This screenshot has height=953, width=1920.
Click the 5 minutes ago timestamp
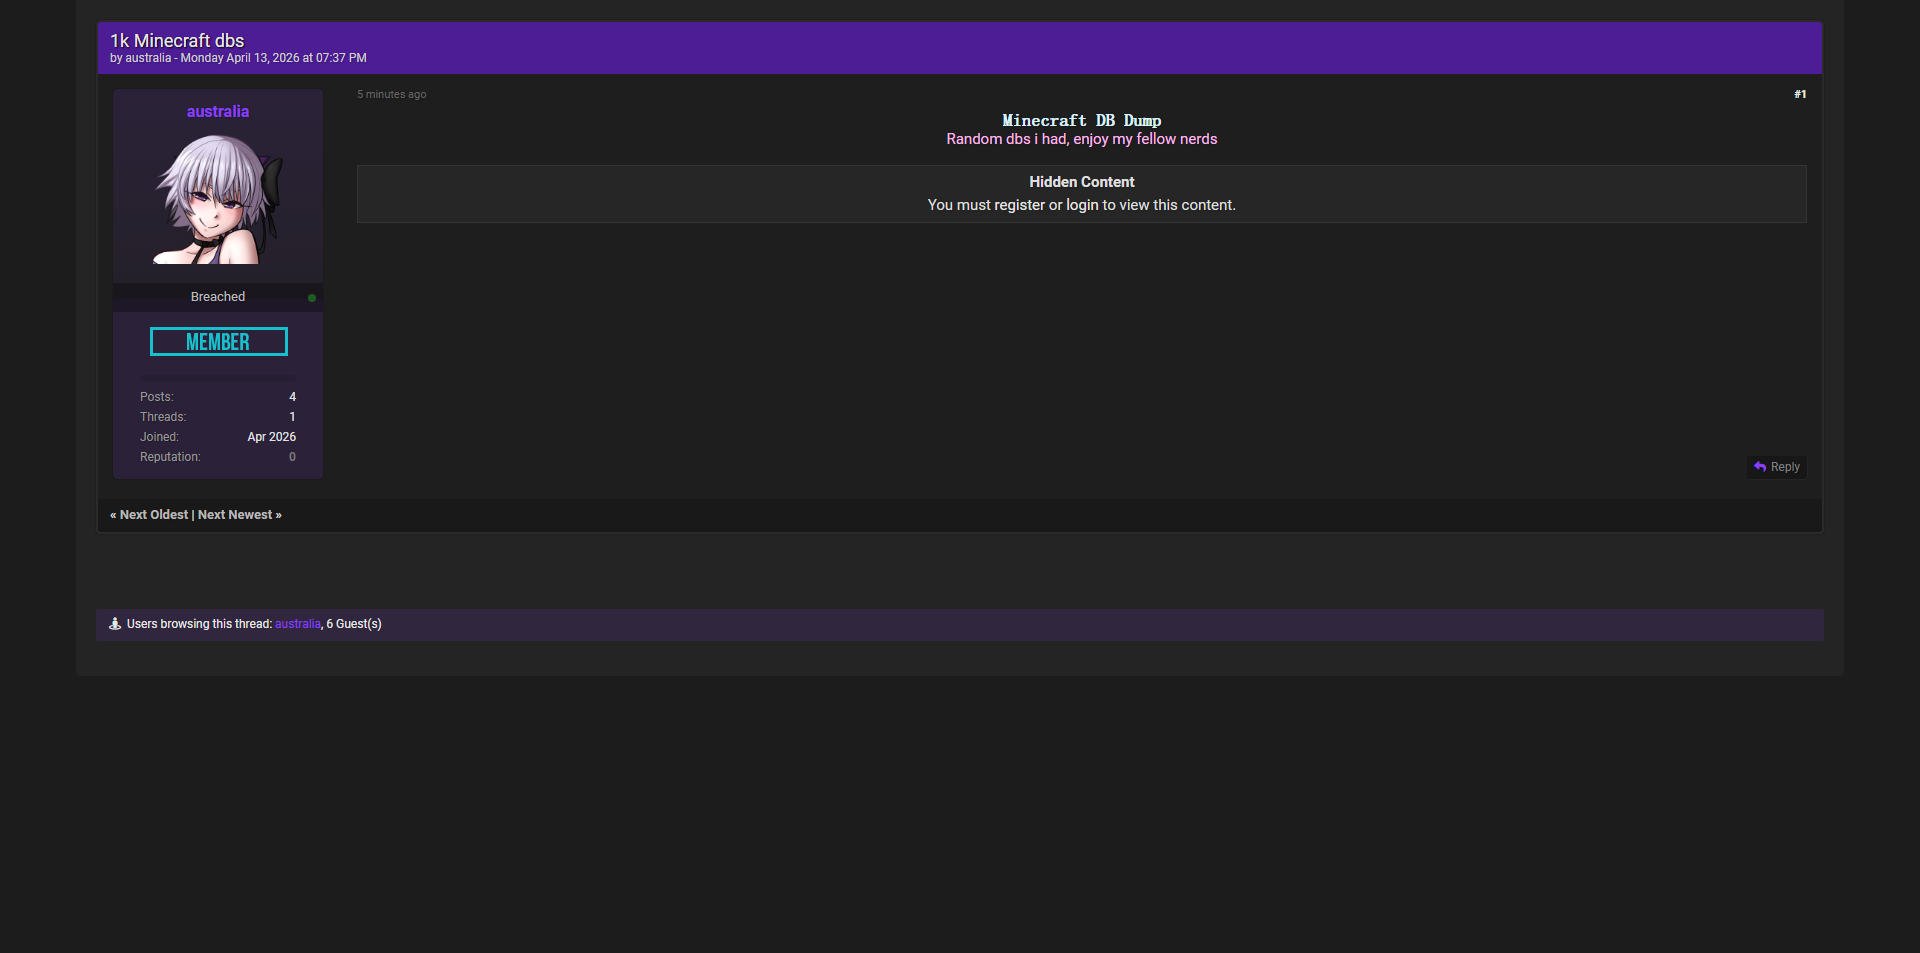pyautogui.click(x=392, y=95)
